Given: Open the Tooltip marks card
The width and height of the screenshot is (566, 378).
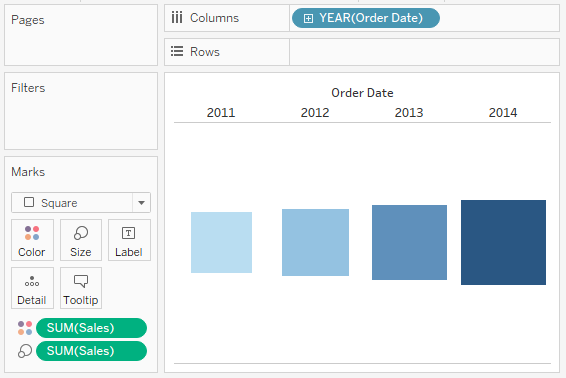Looking at the screenshot, I should (x=81, y=288).
